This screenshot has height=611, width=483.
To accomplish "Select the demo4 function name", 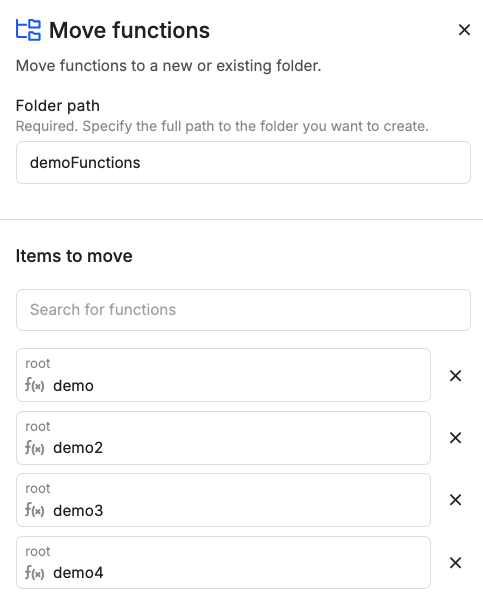I will (78, 573).
